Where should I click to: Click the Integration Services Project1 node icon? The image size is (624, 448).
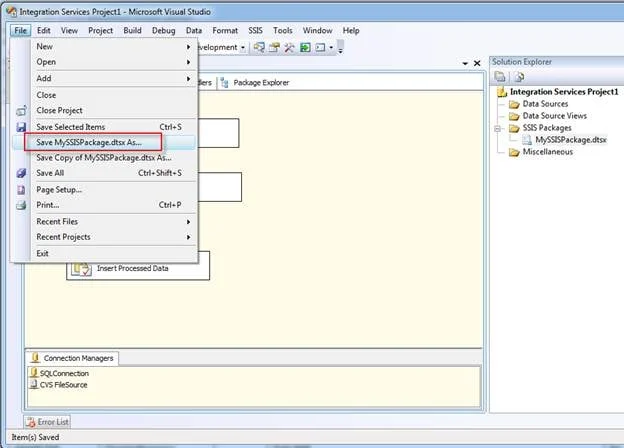click(502, 92)
